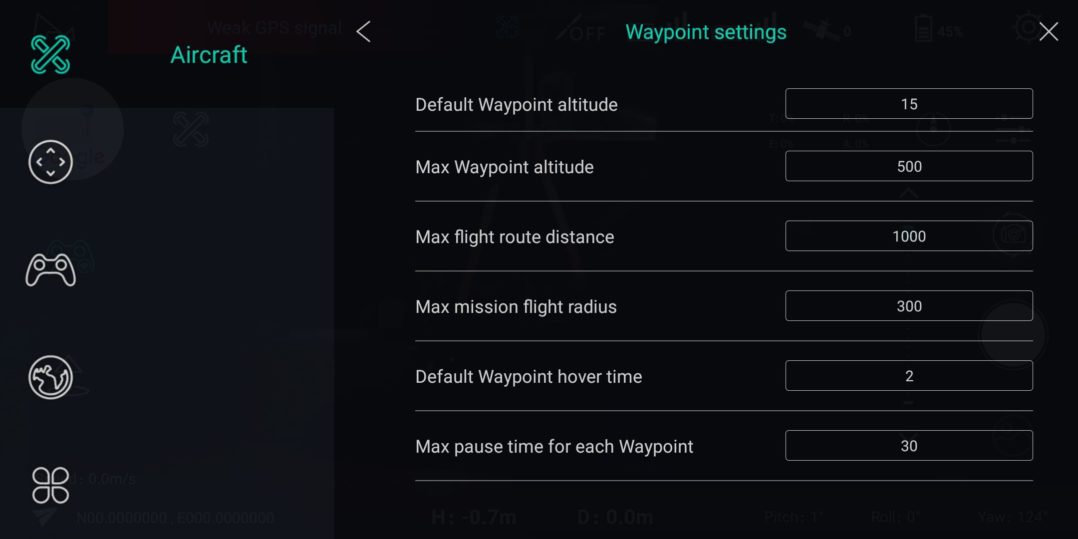The image size is (1078, 539).
Task: Open the globe map settings icon
Action: tap(50, 377)
